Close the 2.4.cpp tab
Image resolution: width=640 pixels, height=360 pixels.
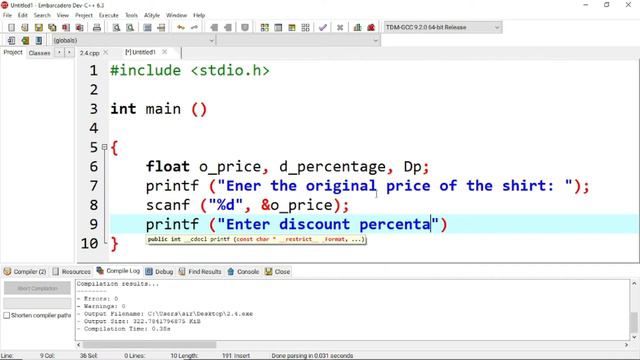[106, 53]
